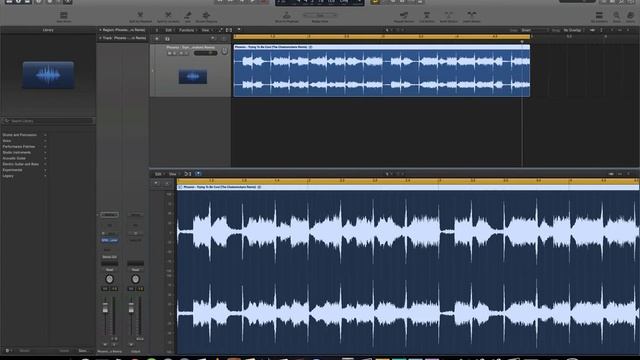Click the rightmost section-editing toolbar icon
Screen dimensions: 640x360
coord(471,16)
